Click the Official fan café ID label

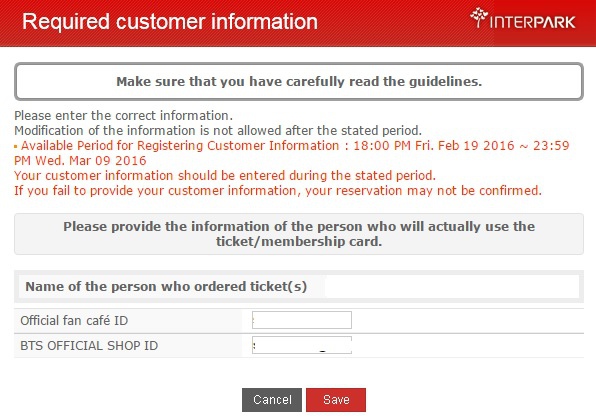tap(74, 321)
